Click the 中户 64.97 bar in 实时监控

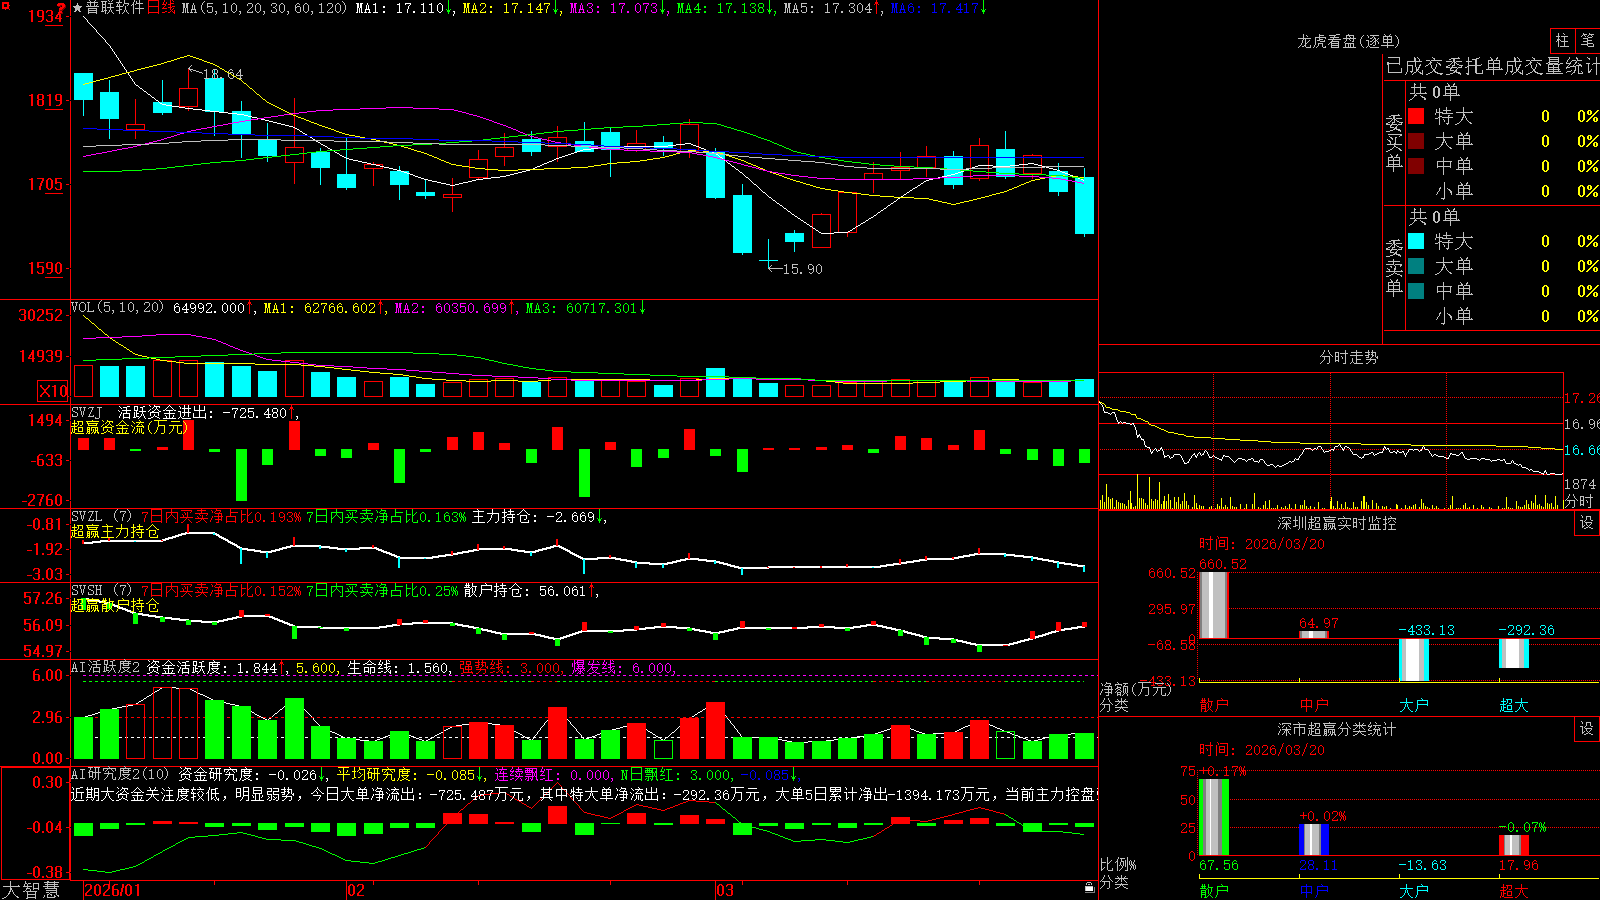pos(1313,634)
